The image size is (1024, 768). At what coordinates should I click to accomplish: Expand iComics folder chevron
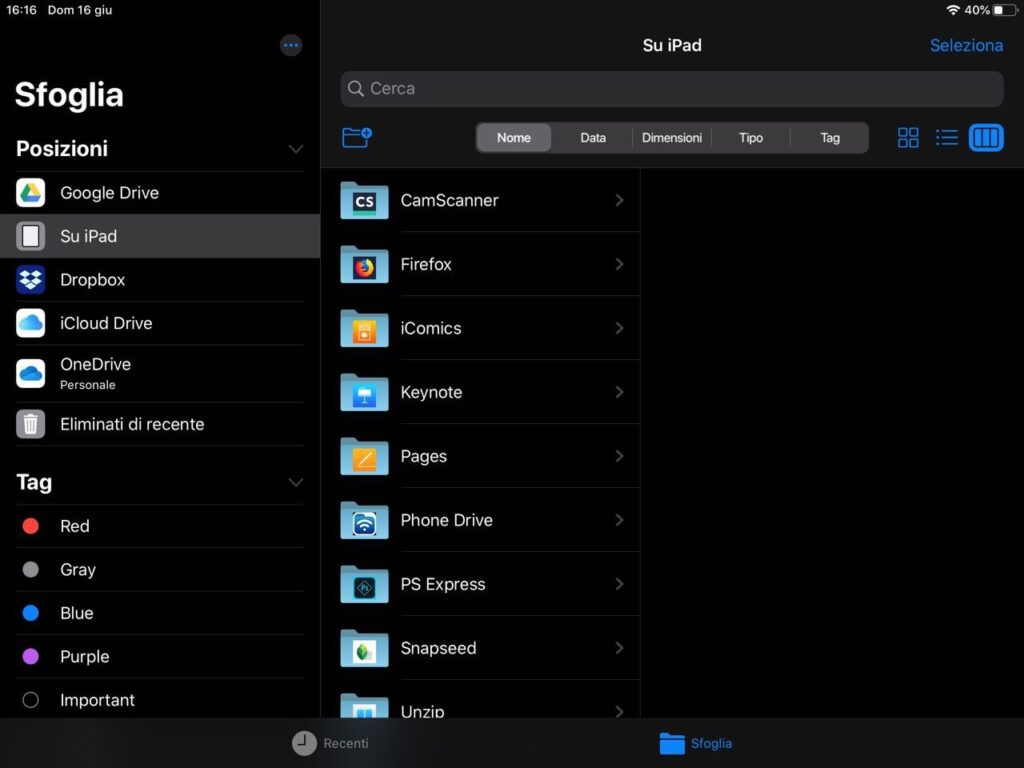point(619,328)
